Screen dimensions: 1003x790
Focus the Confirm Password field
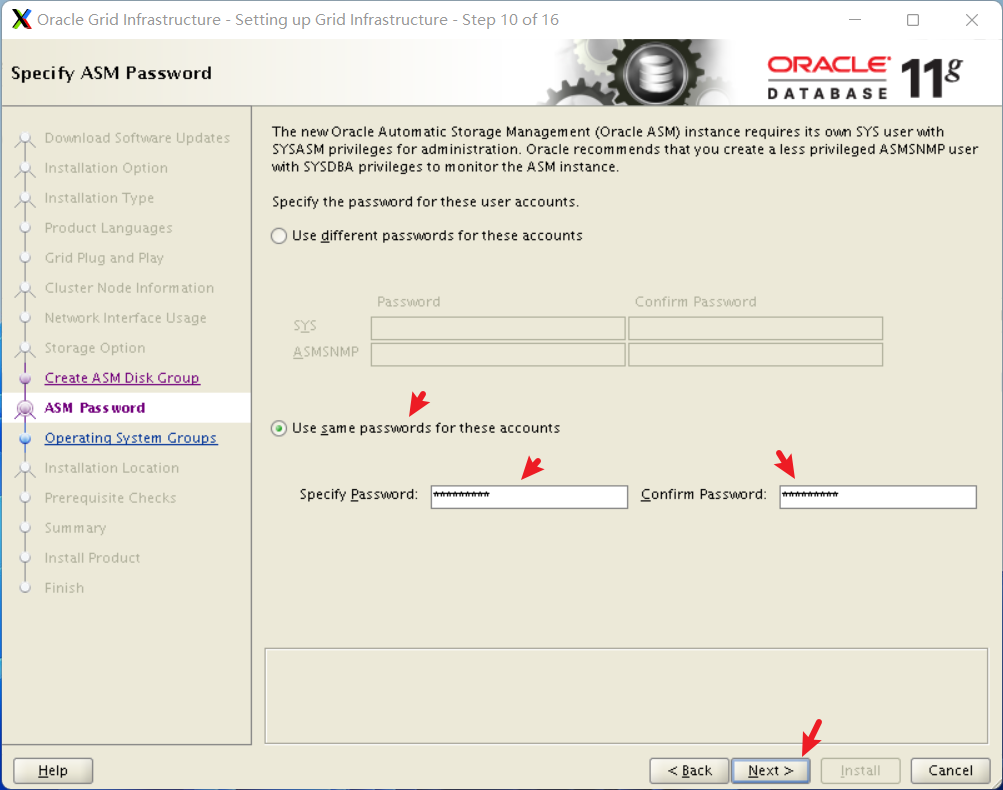[878, 496]
